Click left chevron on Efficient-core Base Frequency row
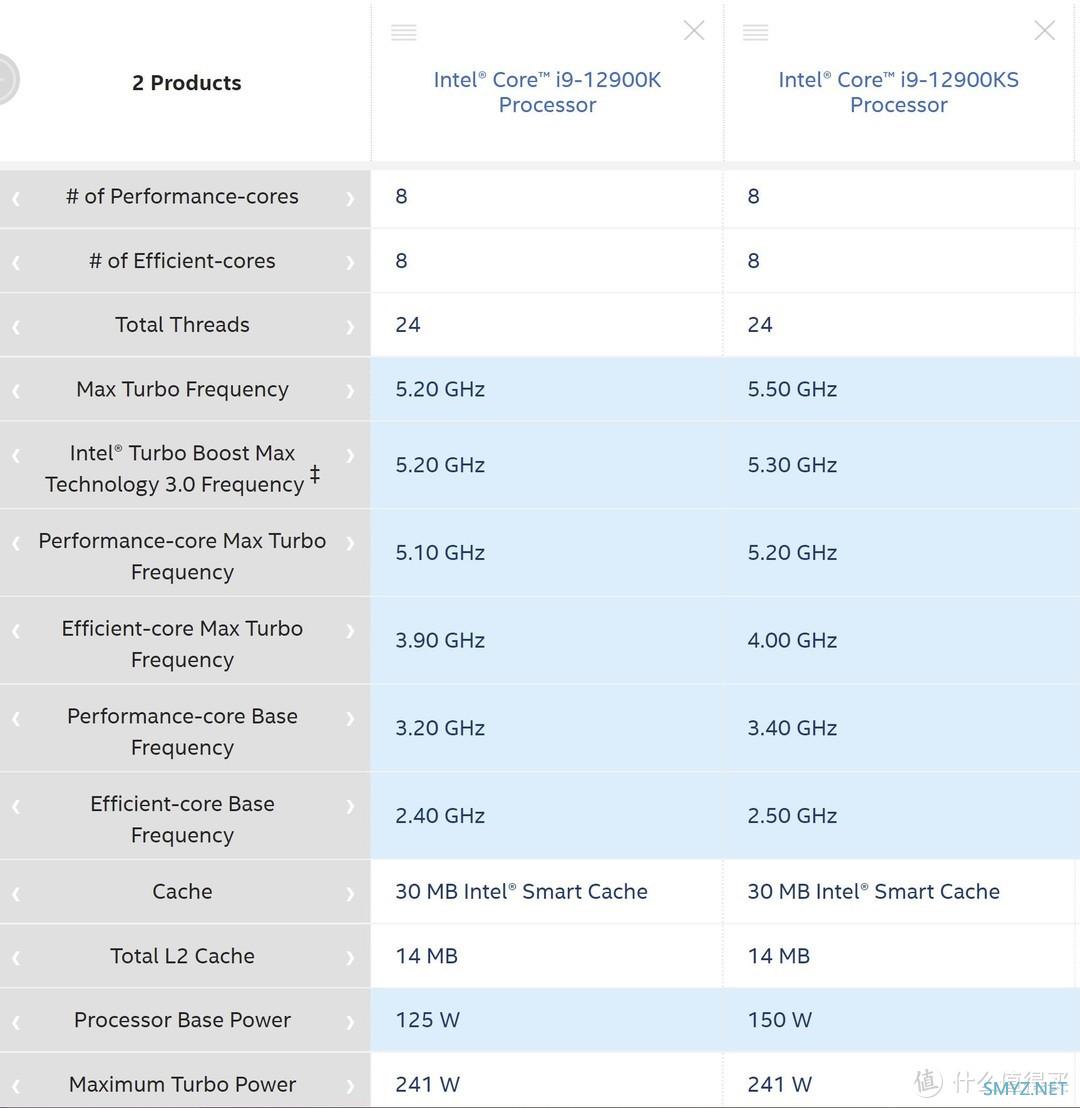Screen dimensions: 1080x1108 point(16,806)
